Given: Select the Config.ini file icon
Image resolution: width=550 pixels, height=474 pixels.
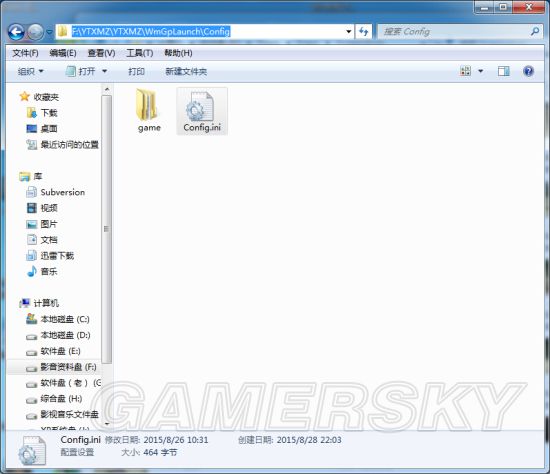Looking at the screenshot, I should 202,111.
